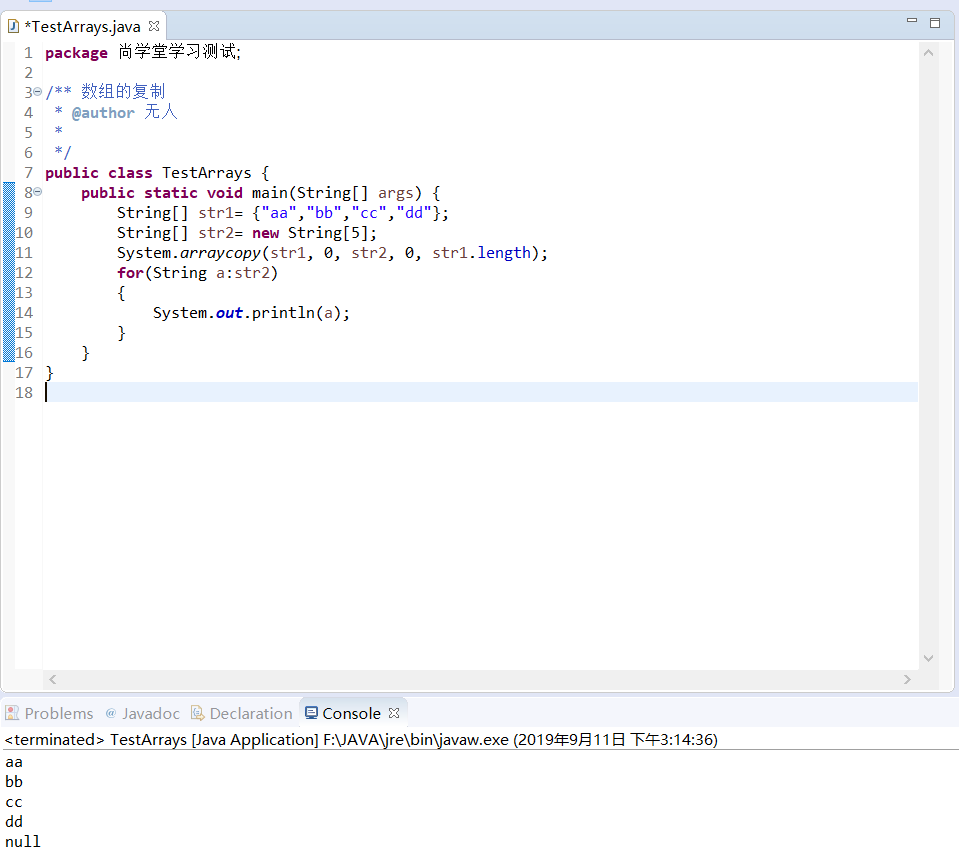The width and height of the screenshot is (959, 863).
Task: Click 'String[] args' parameter on line 8
Action: click(x=356, y=193)
